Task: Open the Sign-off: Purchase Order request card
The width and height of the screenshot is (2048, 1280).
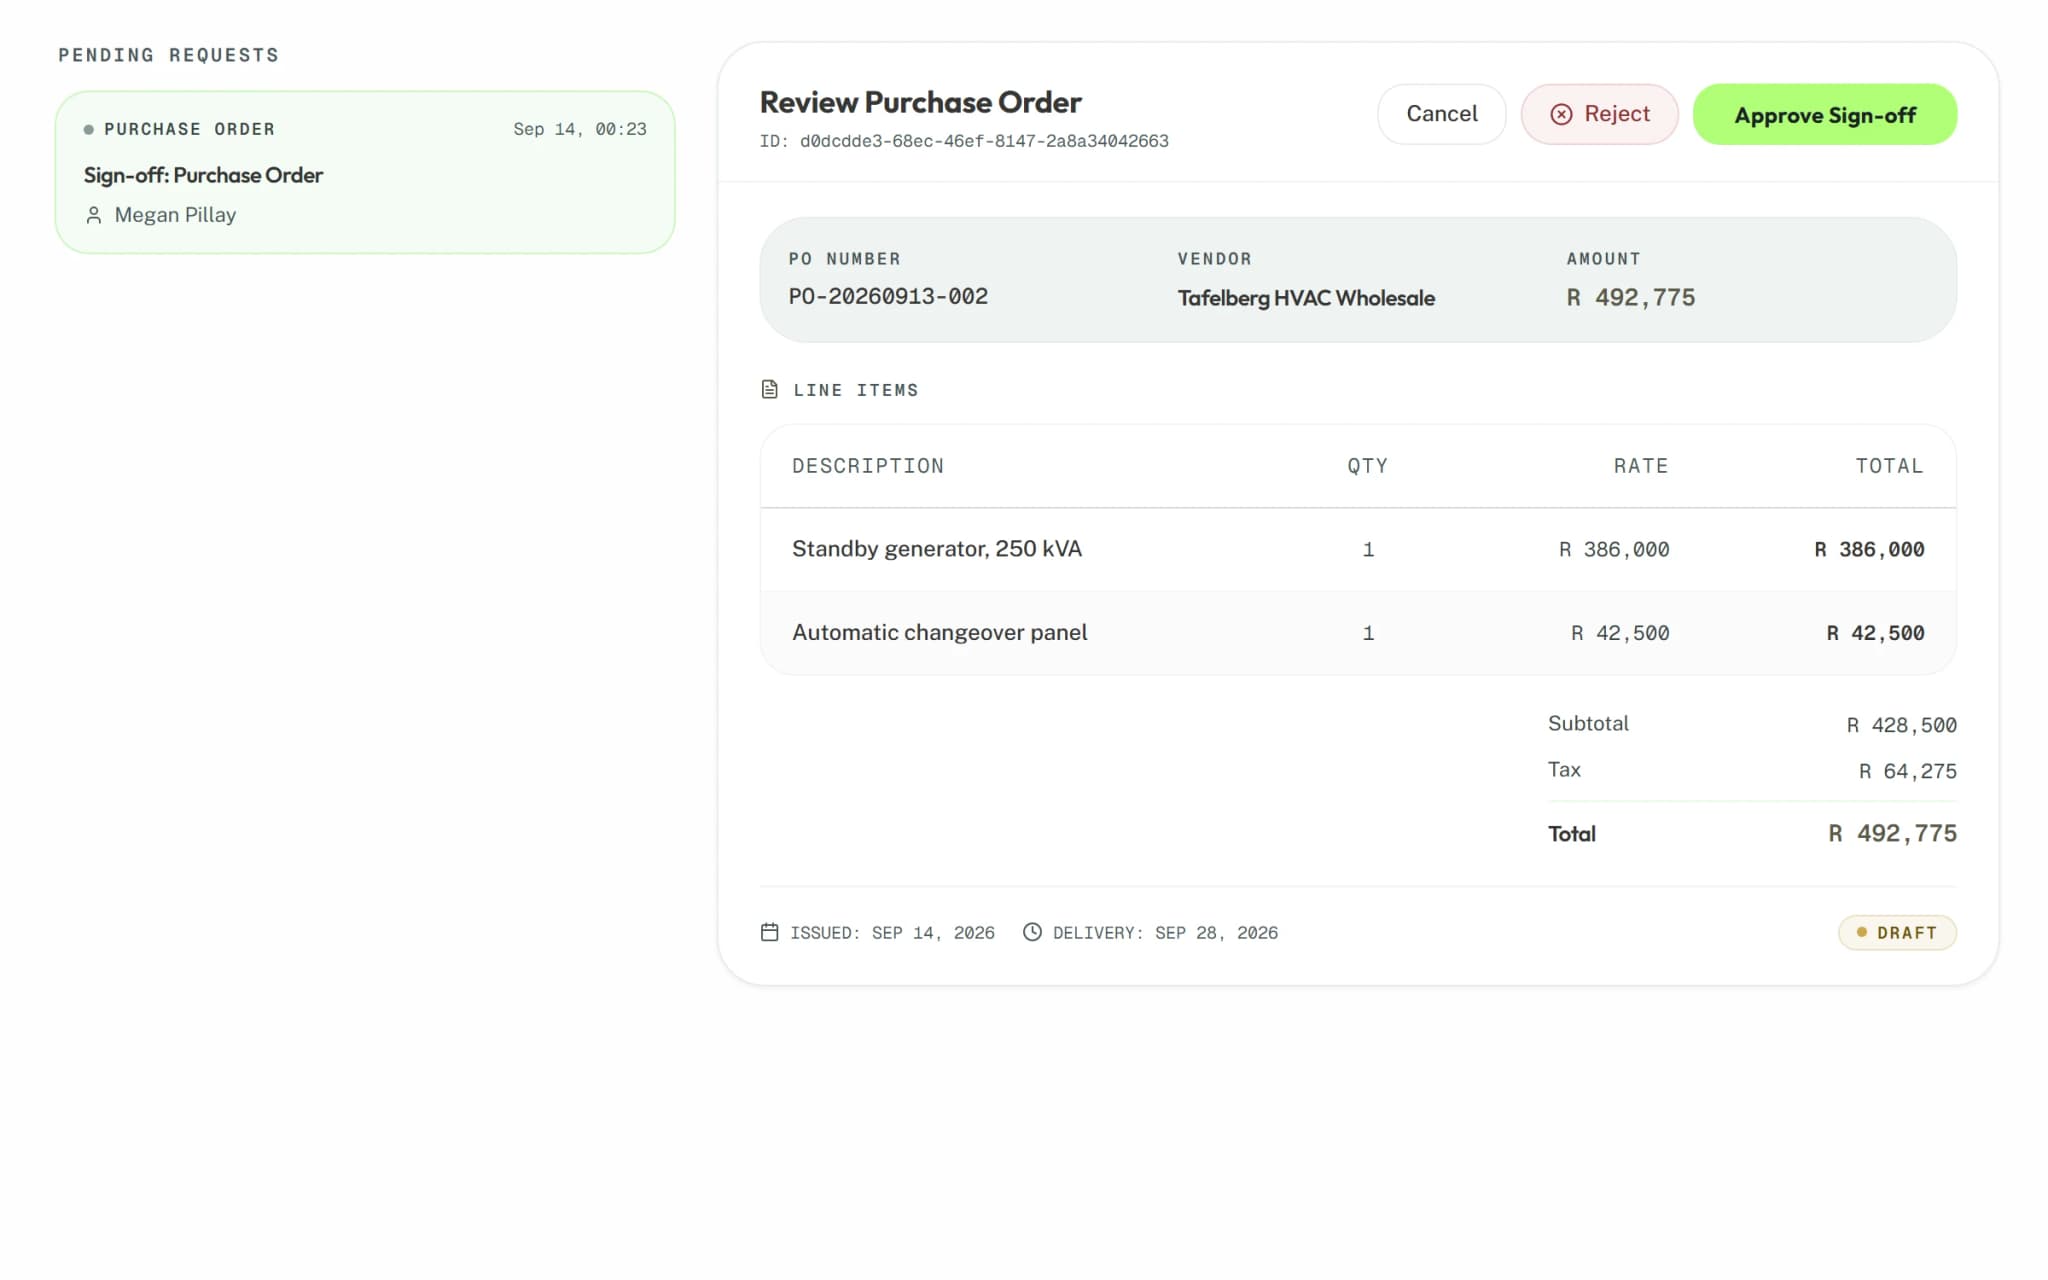Action: tap(365, 172)
